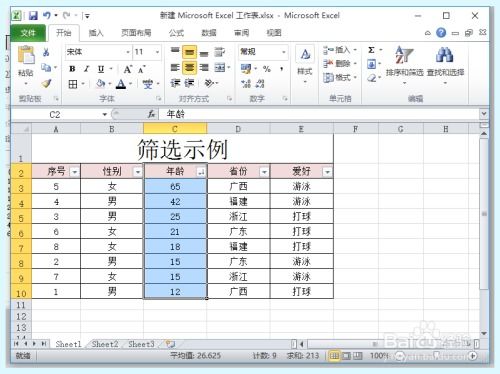
Task: Switch to Page Layout view in status bar
Action: tap(346, 356)
